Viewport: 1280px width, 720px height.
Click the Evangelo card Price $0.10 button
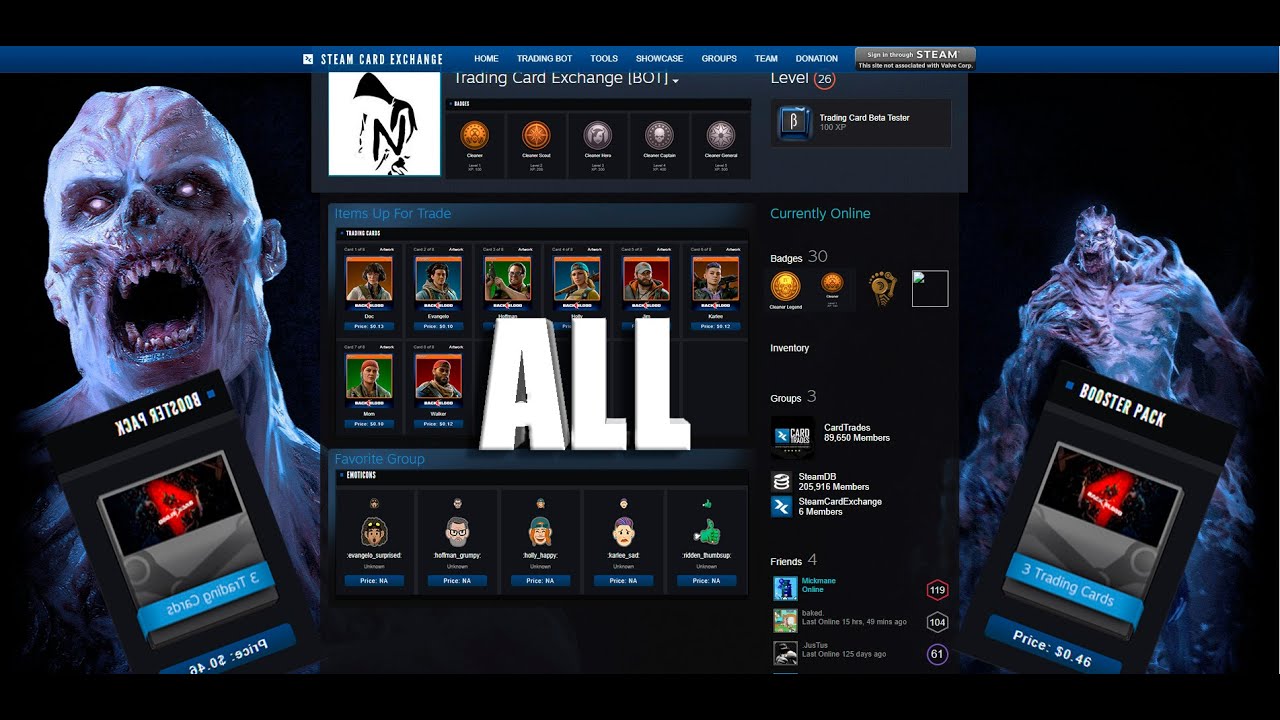click(438, 326)
